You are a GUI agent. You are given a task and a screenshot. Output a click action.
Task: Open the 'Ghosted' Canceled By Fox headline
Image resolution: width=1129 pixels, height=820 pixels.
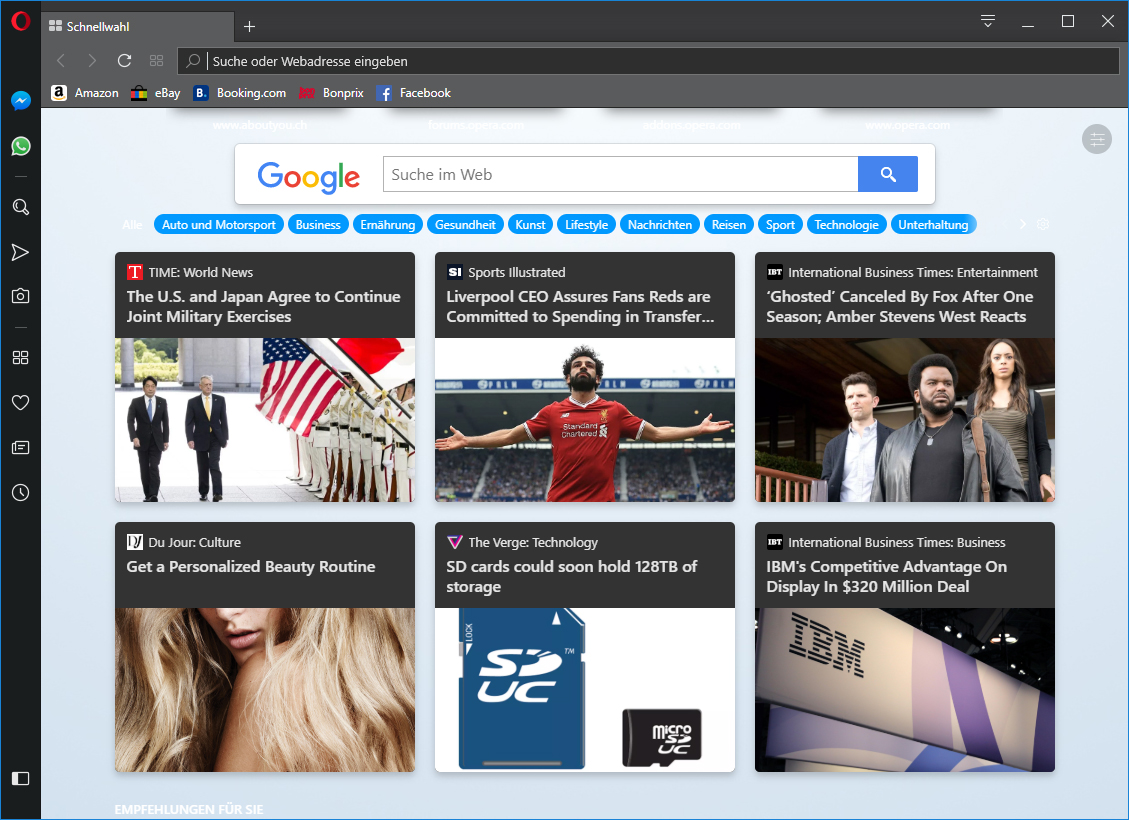[x=899, y=307]
